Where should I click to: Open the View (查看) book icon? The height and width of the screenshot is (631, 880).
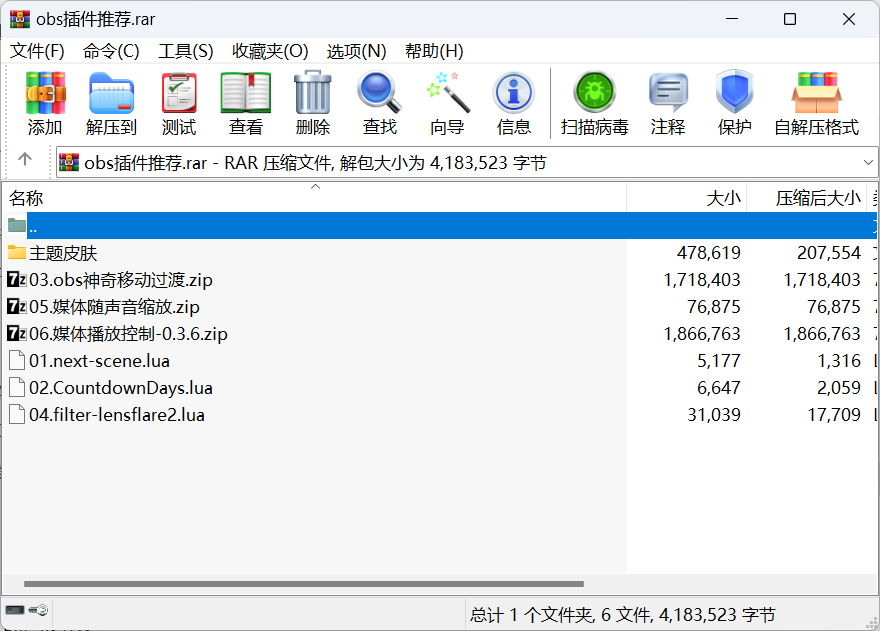pyautogui.click(x=246, y=103)
